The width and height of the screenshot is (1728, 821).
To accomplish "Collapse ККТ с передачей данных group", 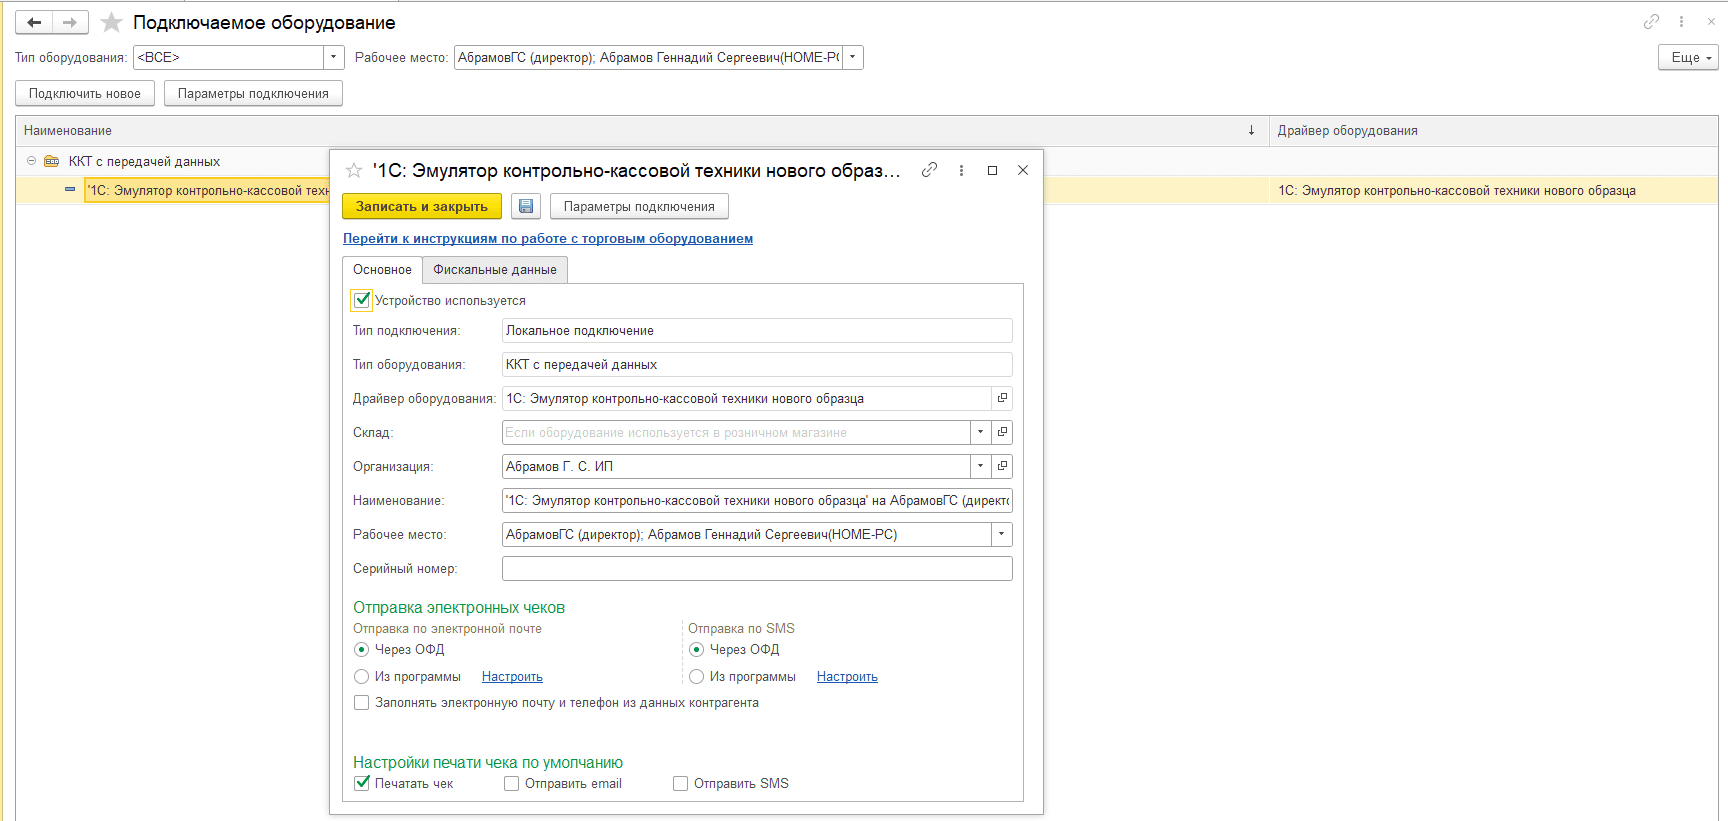I will 32,161.
